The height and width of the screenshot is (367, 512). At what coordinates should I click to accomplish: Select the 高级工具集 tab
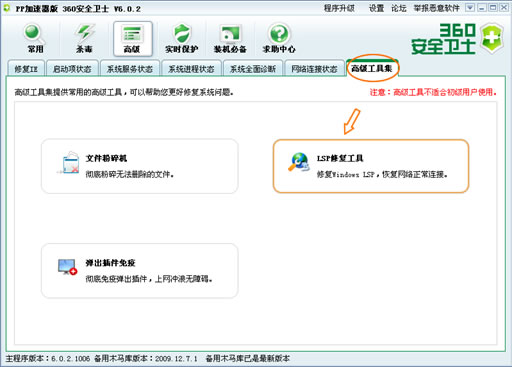click(372, 68)
